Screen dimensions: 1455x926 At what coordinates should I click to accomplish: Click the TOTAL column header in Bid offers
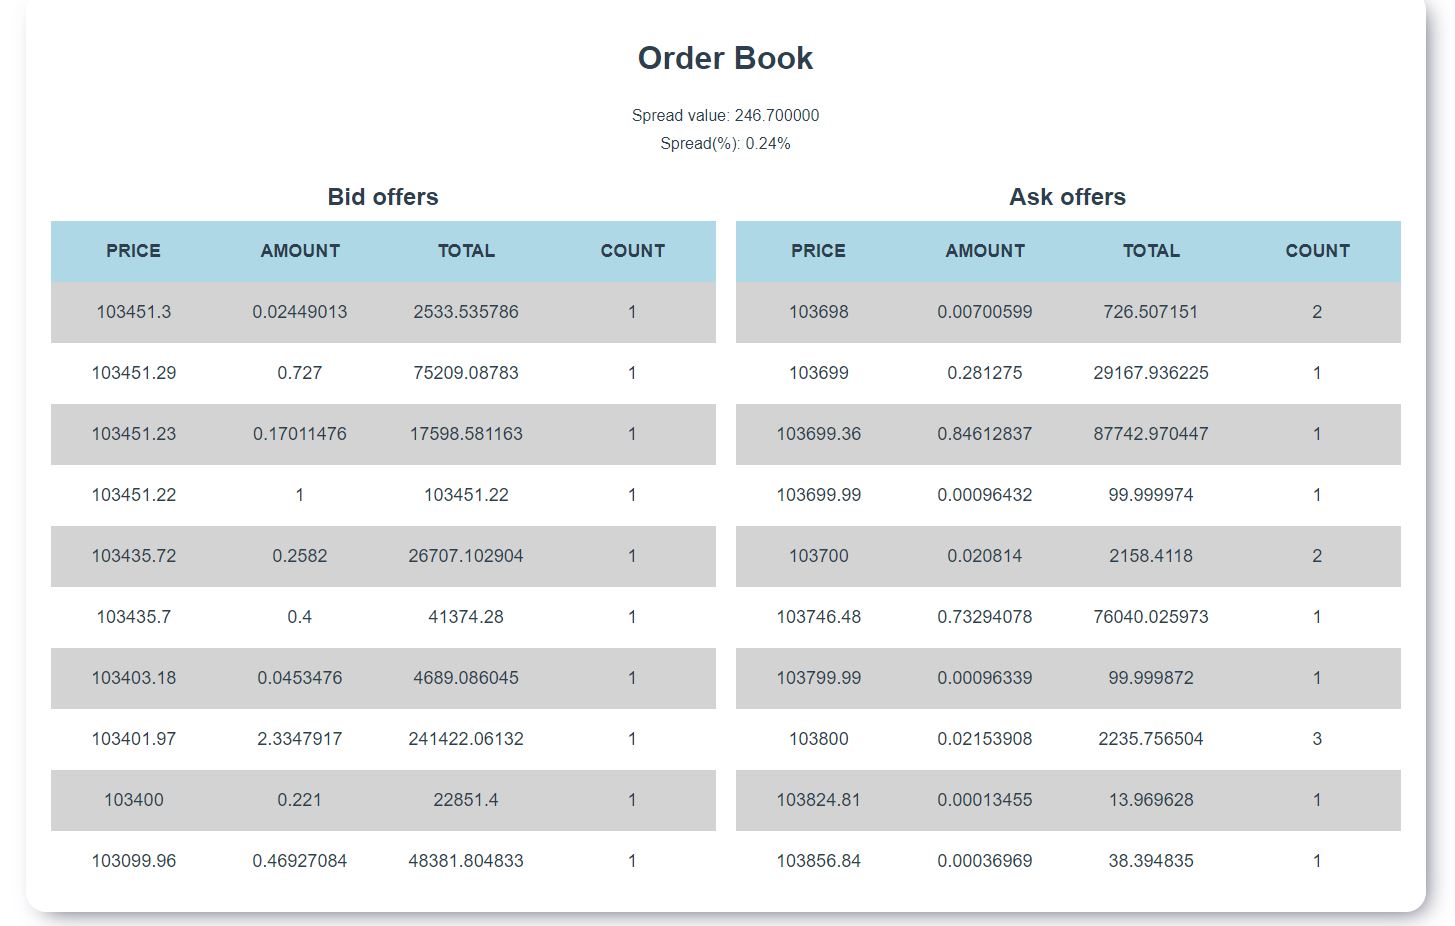click(x=466, y=251)
